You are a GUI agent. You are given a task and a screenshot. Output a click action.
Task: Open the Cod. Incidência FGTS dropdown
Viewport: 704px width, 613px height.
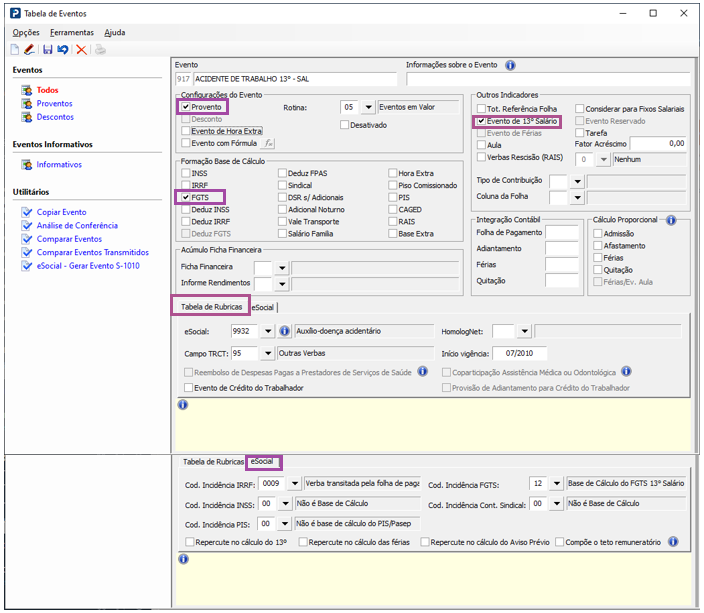pos(557,484)
